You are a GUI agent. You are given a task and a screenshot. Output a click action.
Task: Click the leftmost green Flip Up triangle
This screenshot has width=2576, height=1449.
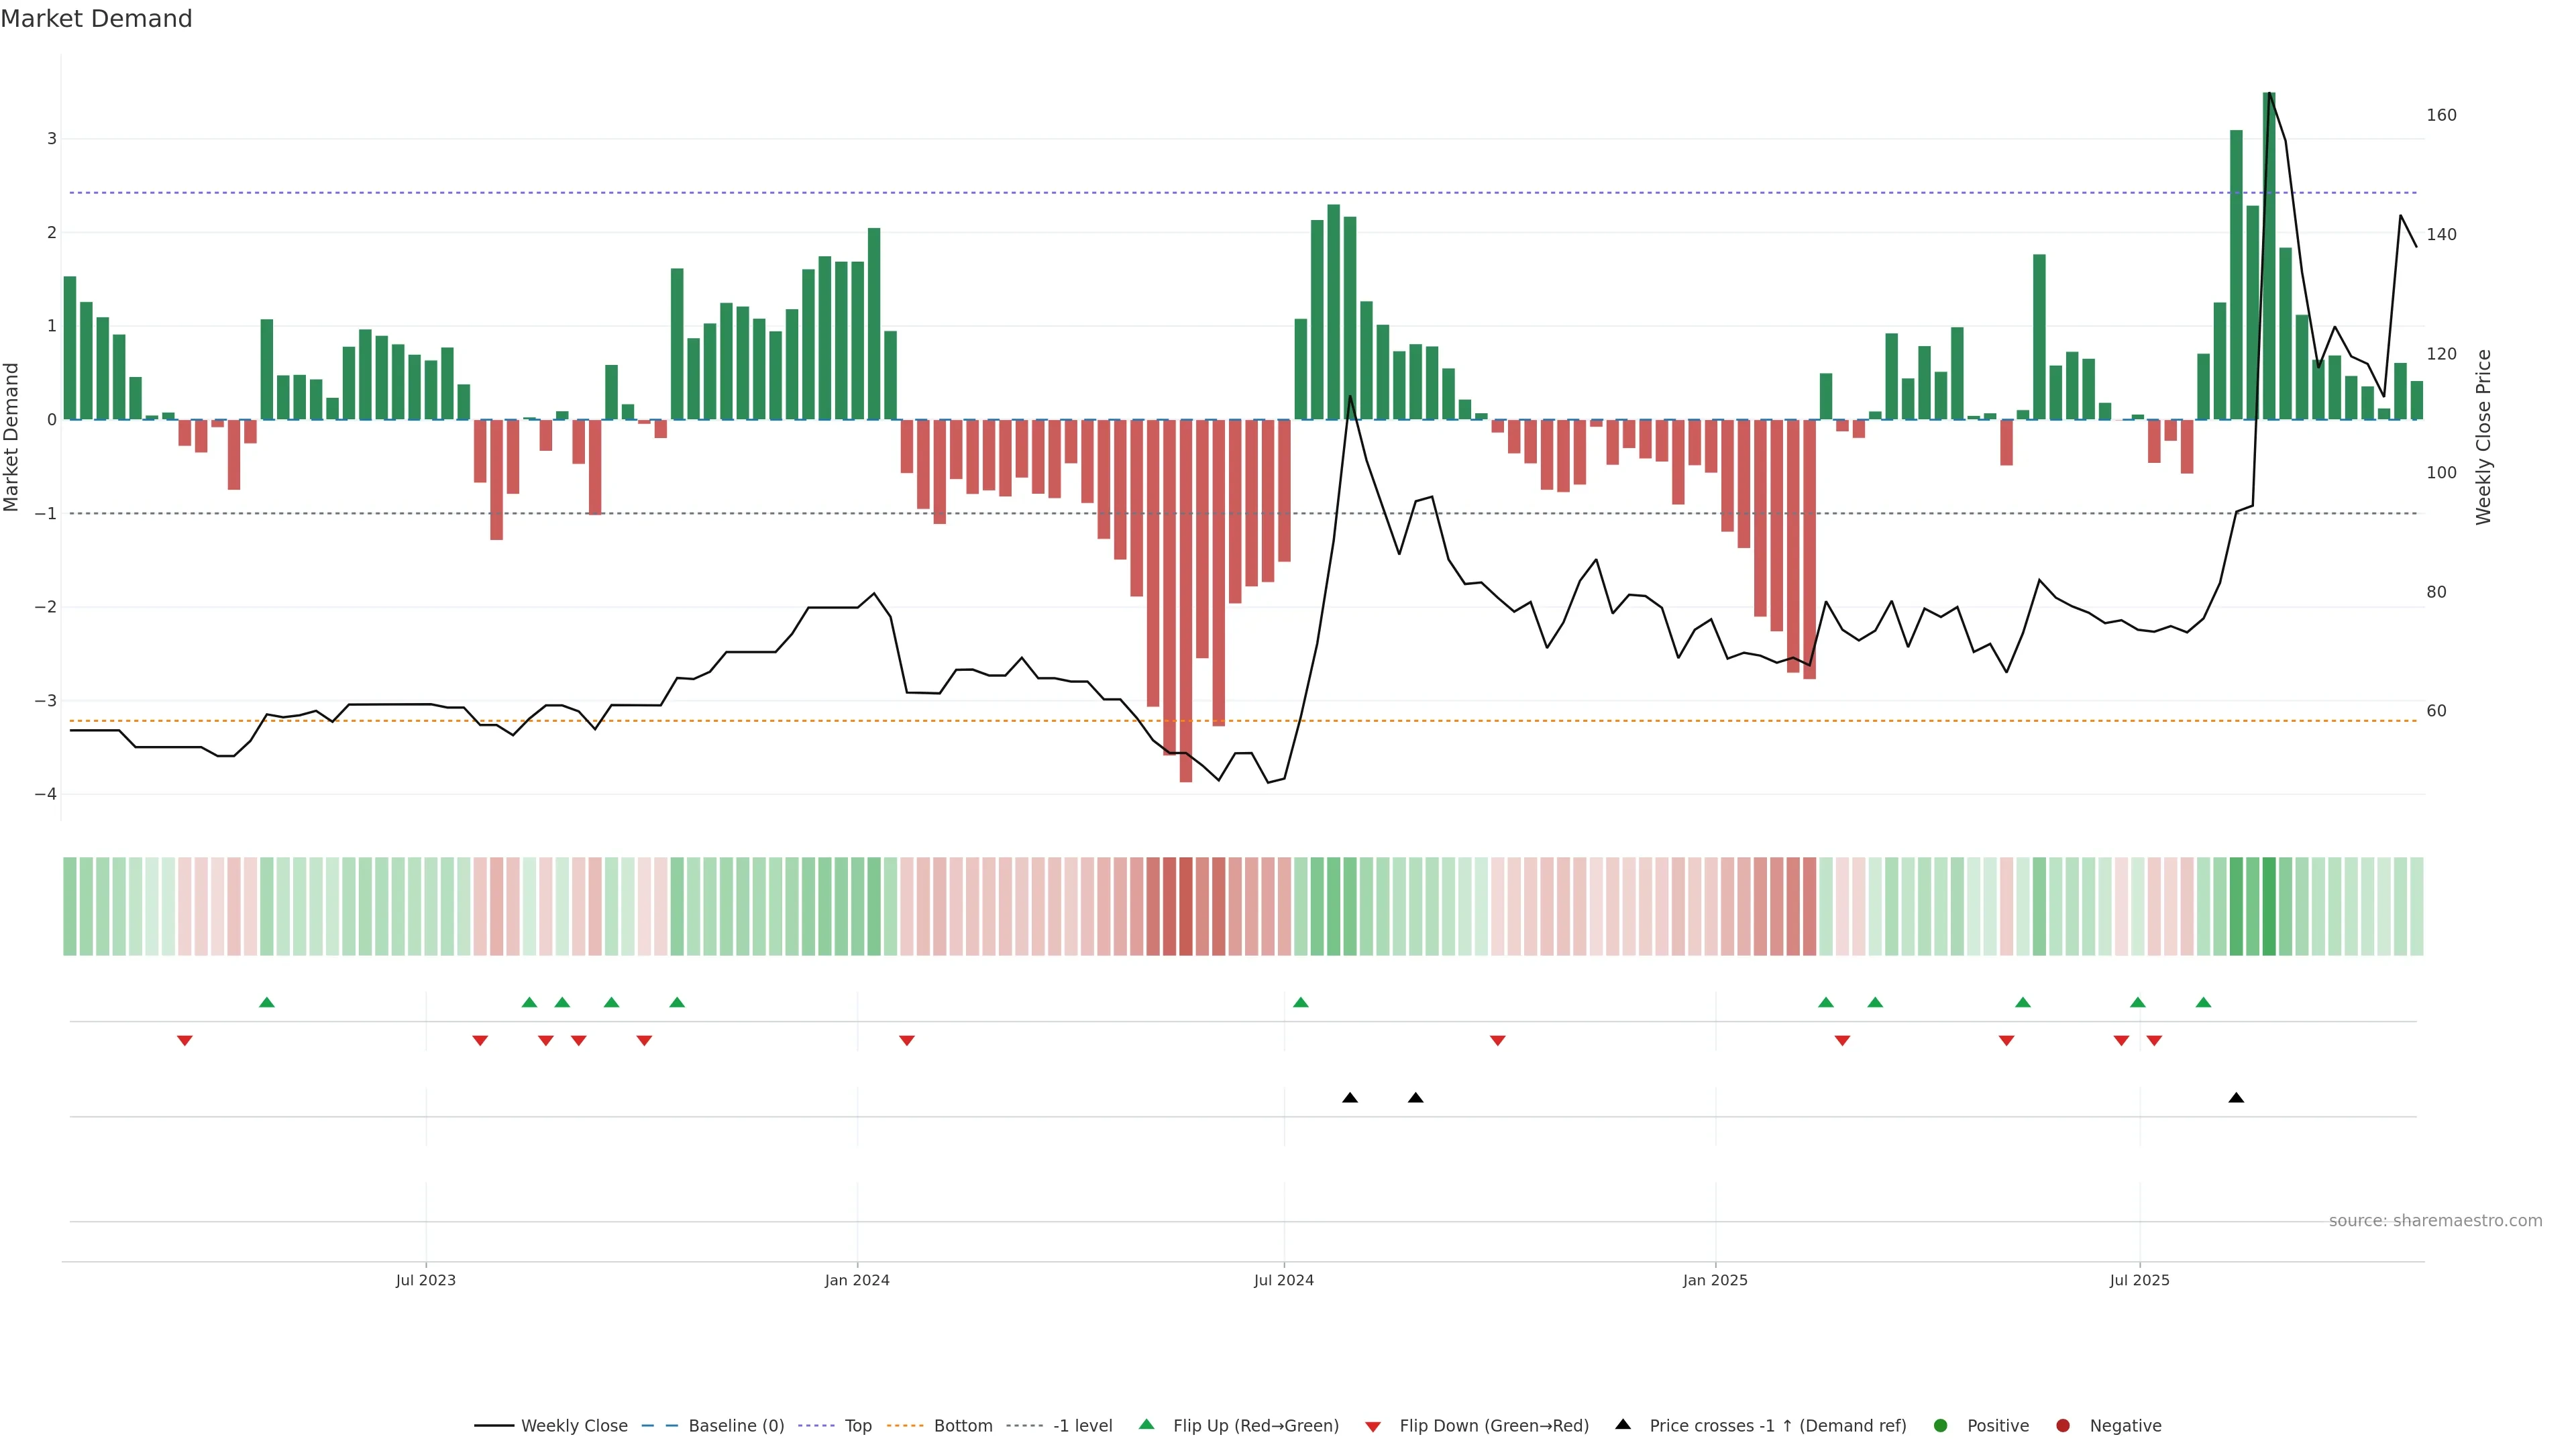pyautogui.click(x=267, y=1003)
